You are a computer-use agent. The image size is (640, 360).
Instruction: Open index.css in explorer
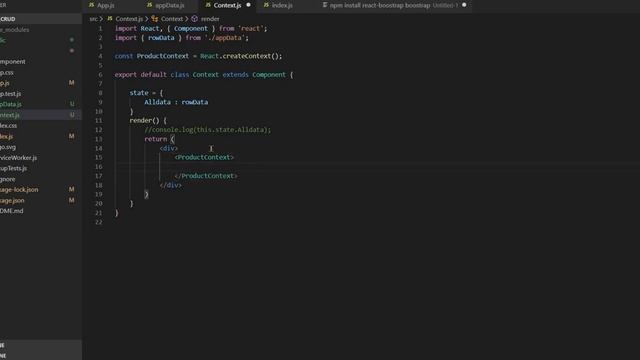41,126
